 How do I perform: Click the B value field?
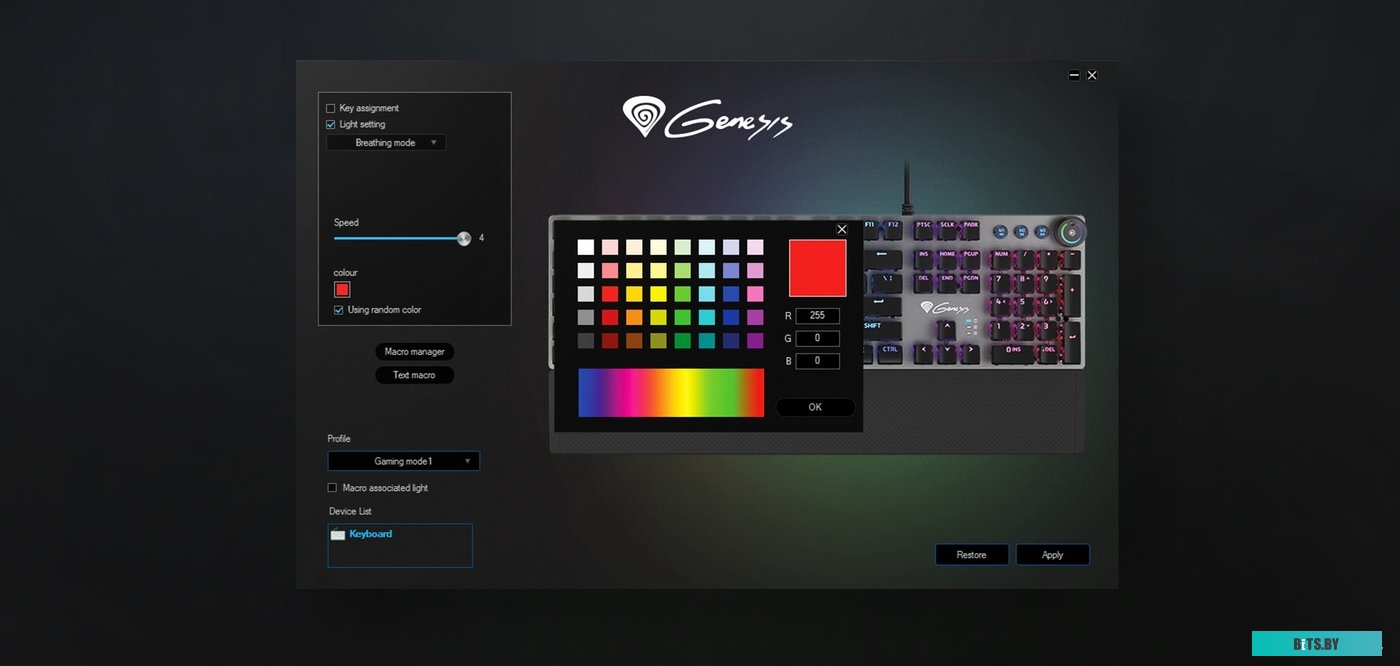tap(818, 361)
